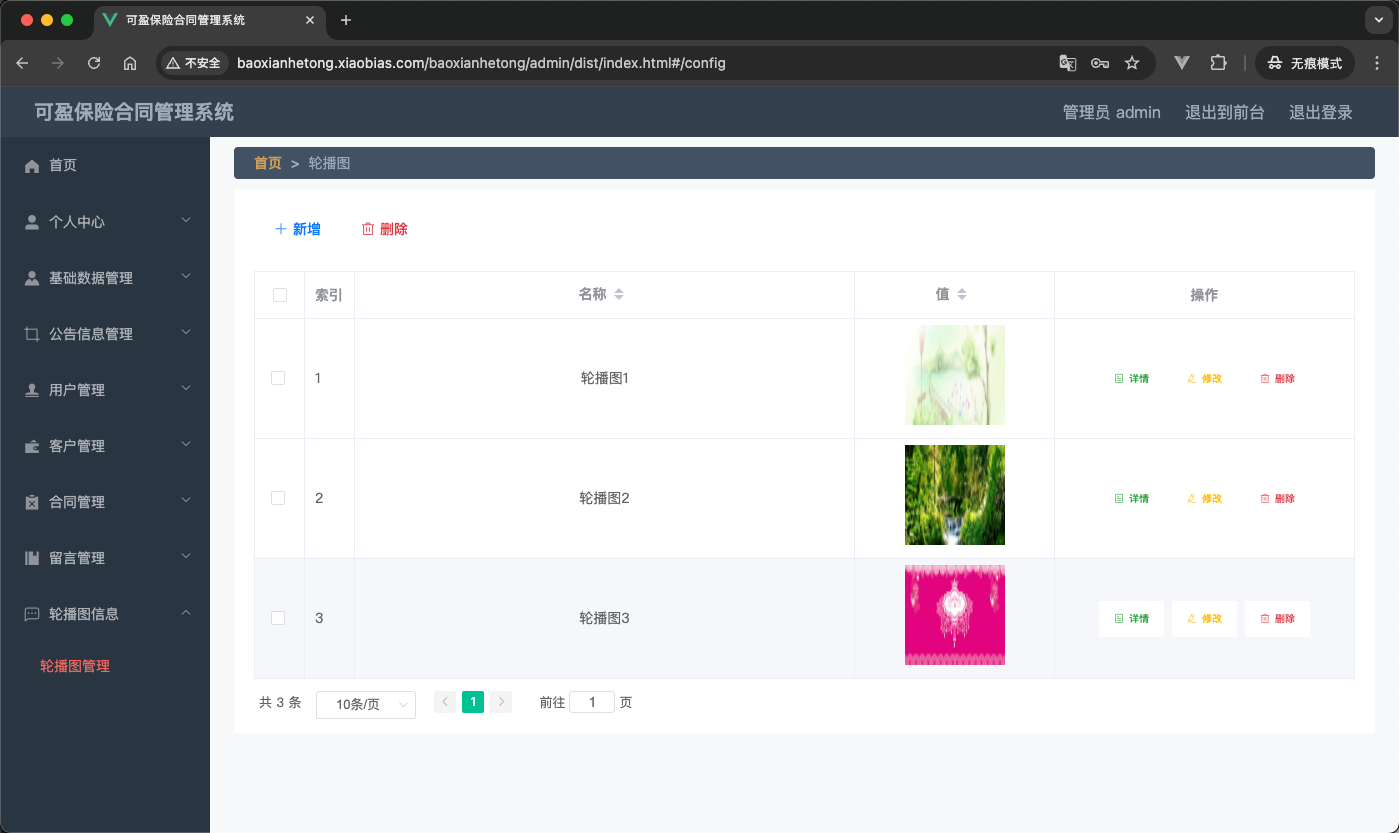Expand the 基础数据管理 menu
The width and height of the screenshot is (1399, 833).
click(186, 277)
